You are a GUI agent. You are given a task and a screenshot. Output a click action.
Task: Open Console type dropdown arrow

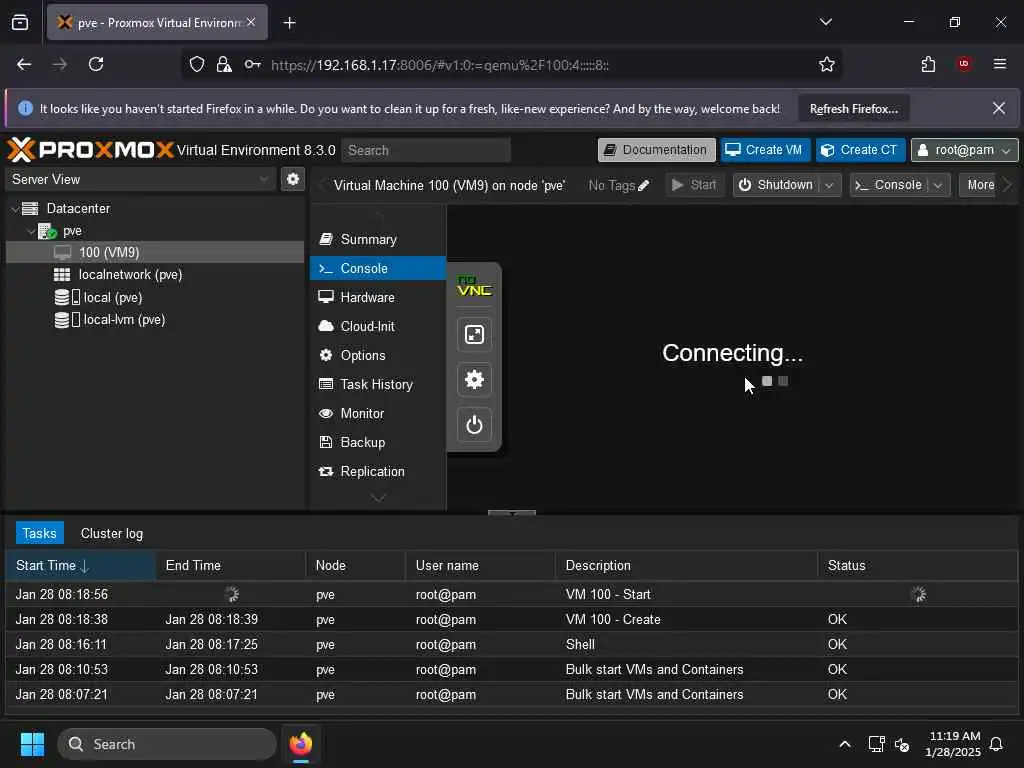[x=938, y=185]
